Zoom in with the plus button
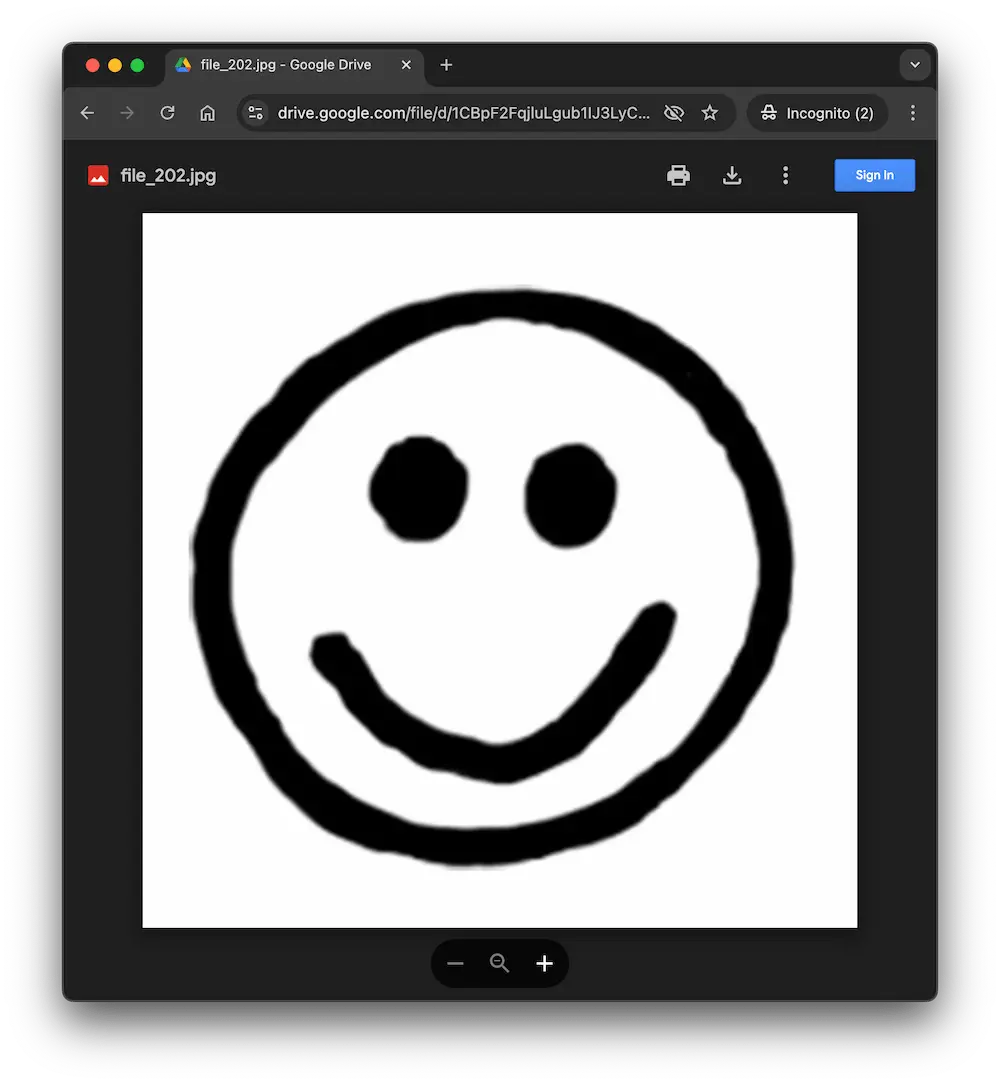Image resolution: width=1000 pixels, height=1084 pixels. (544, 963)
